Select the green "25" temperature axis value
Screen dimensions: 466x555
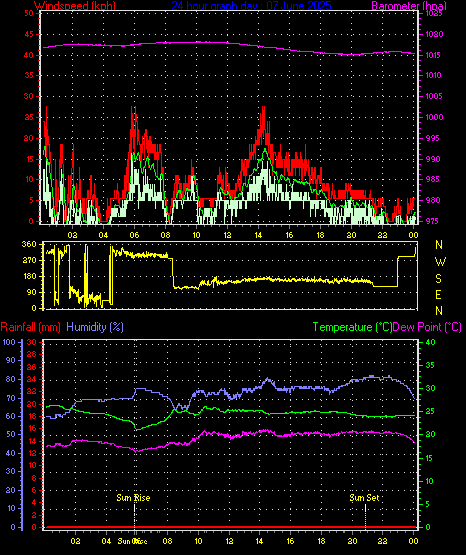point(430,411)
